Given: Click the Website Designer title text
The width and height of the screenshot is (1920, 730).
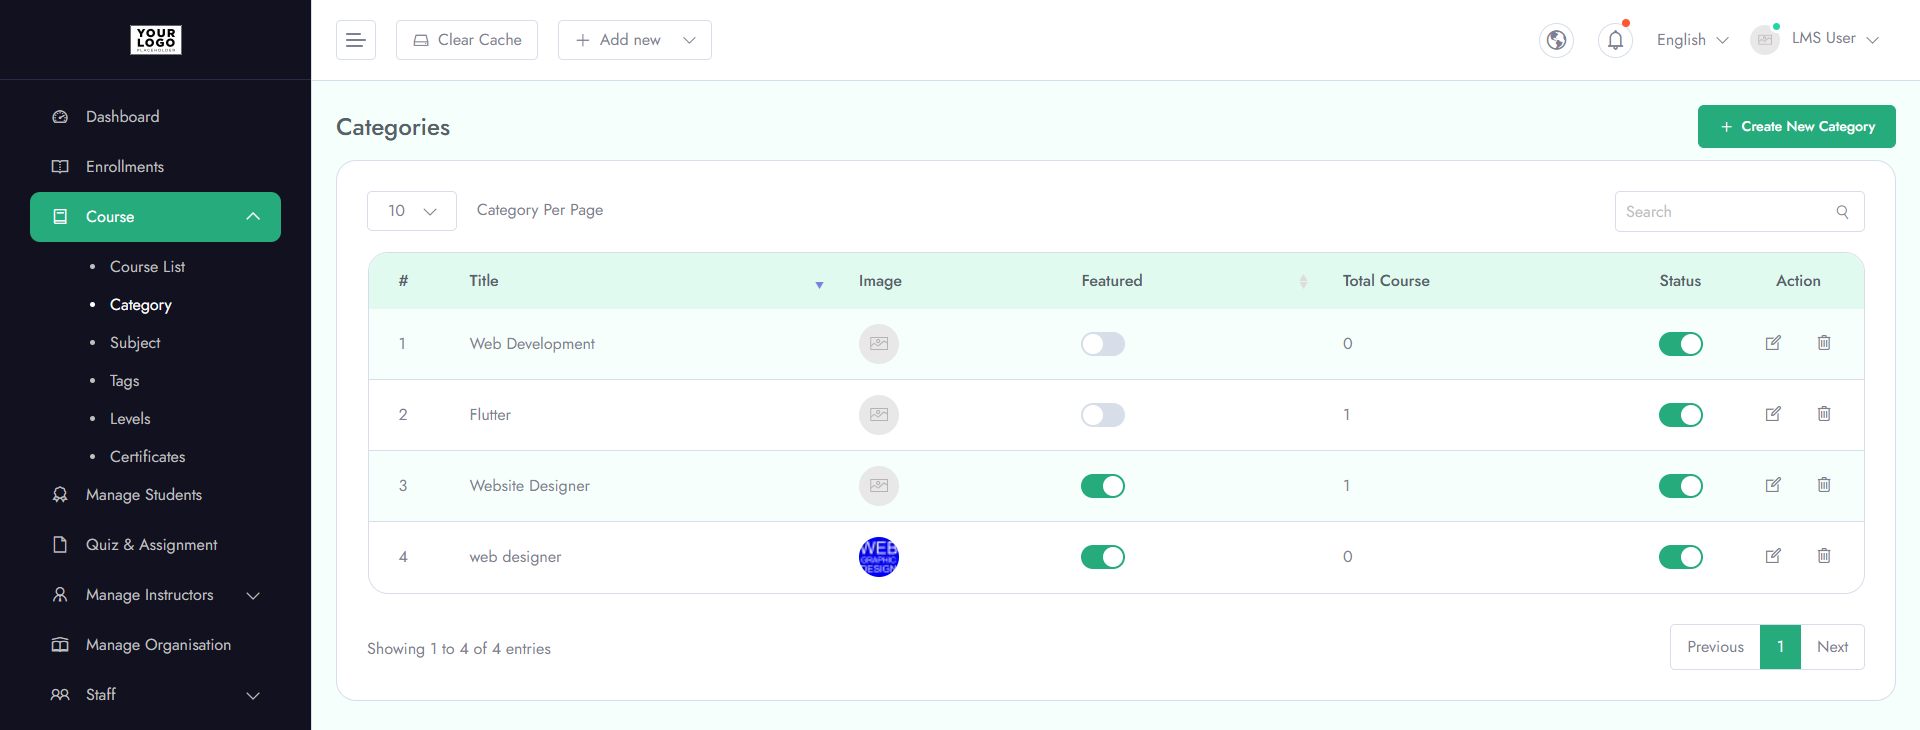Looking at the screenshot, I should [x=529, y=486].
